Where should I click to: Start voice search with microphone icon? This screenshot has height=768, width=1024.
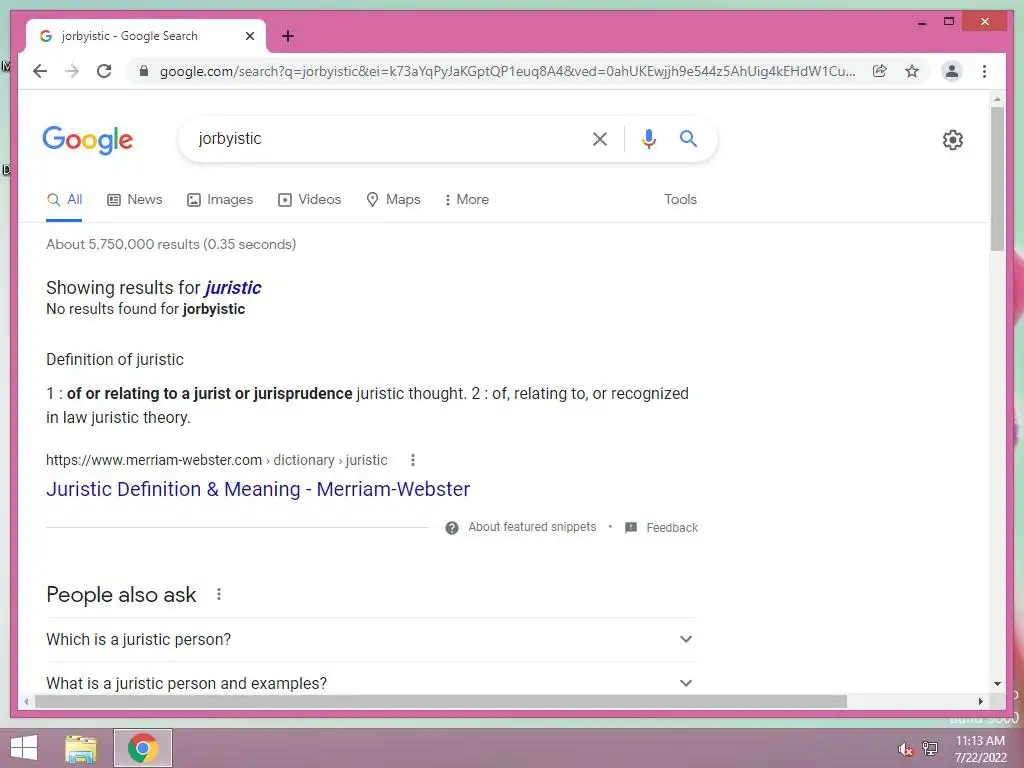pos(648,138)
